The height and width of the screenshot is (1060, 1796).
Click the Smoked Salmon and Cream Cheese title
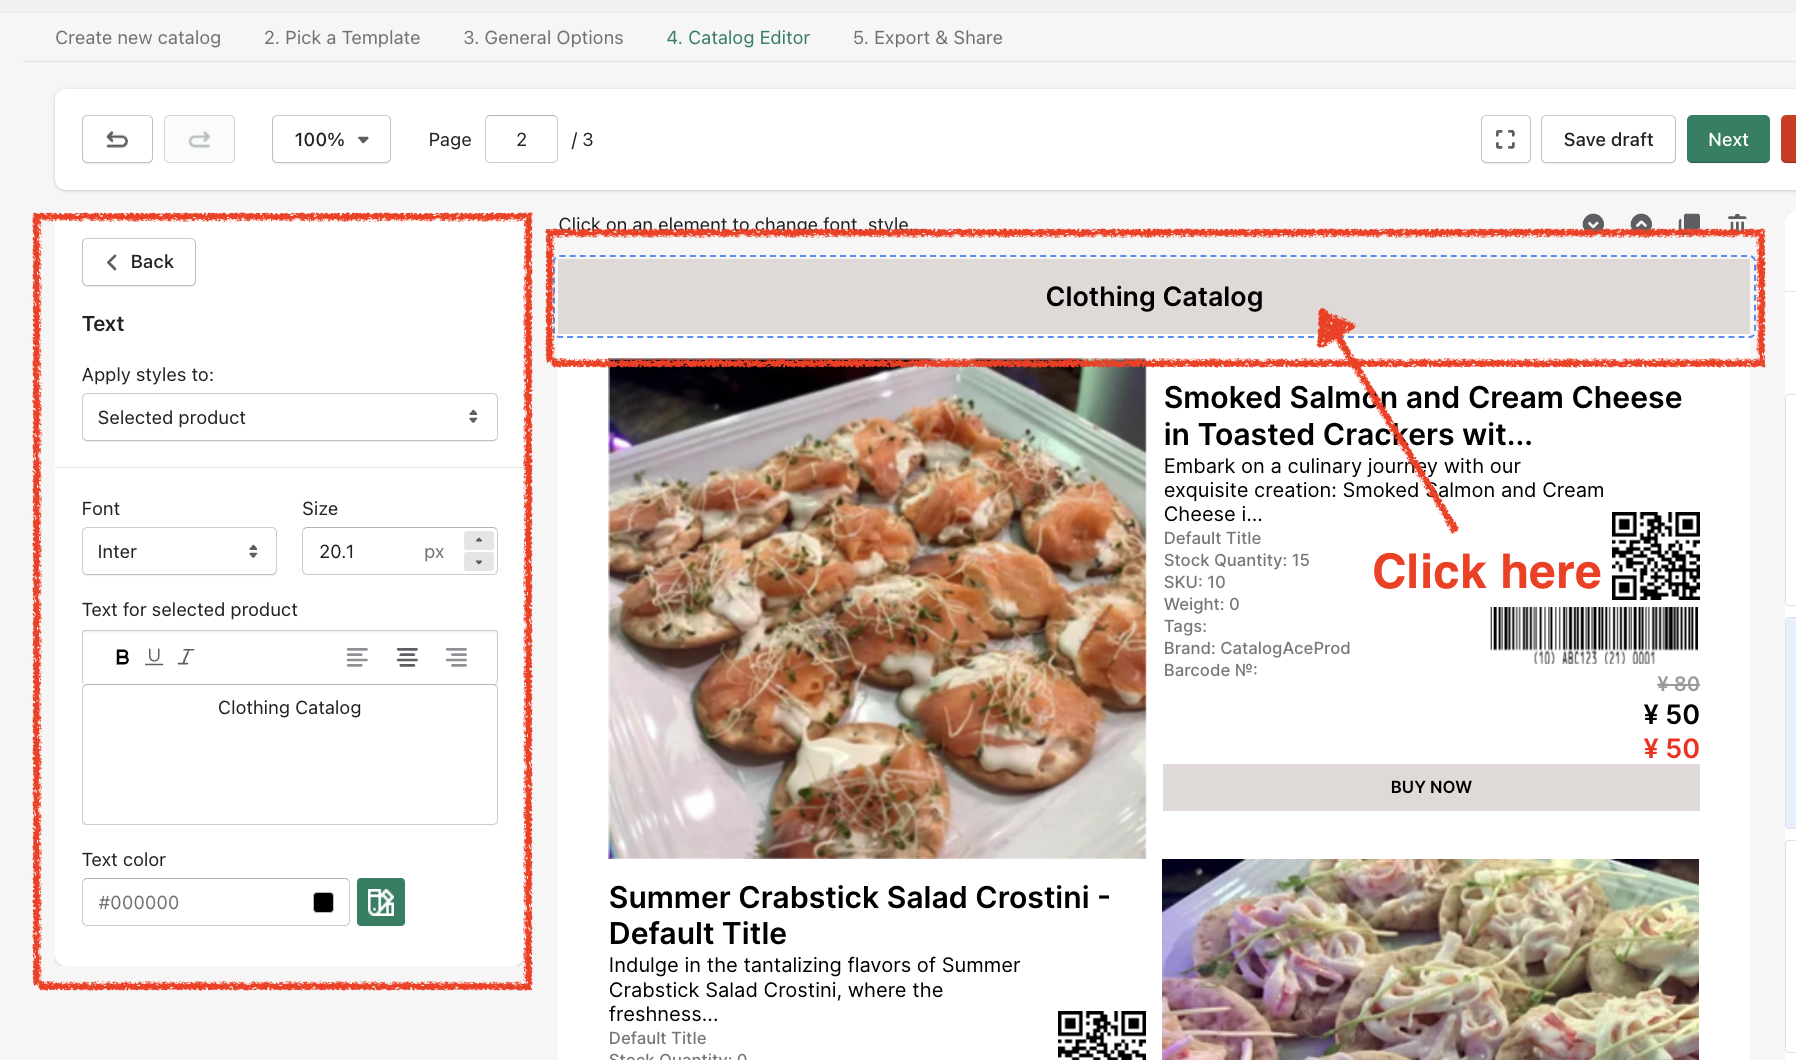(x=1422, y=416)
